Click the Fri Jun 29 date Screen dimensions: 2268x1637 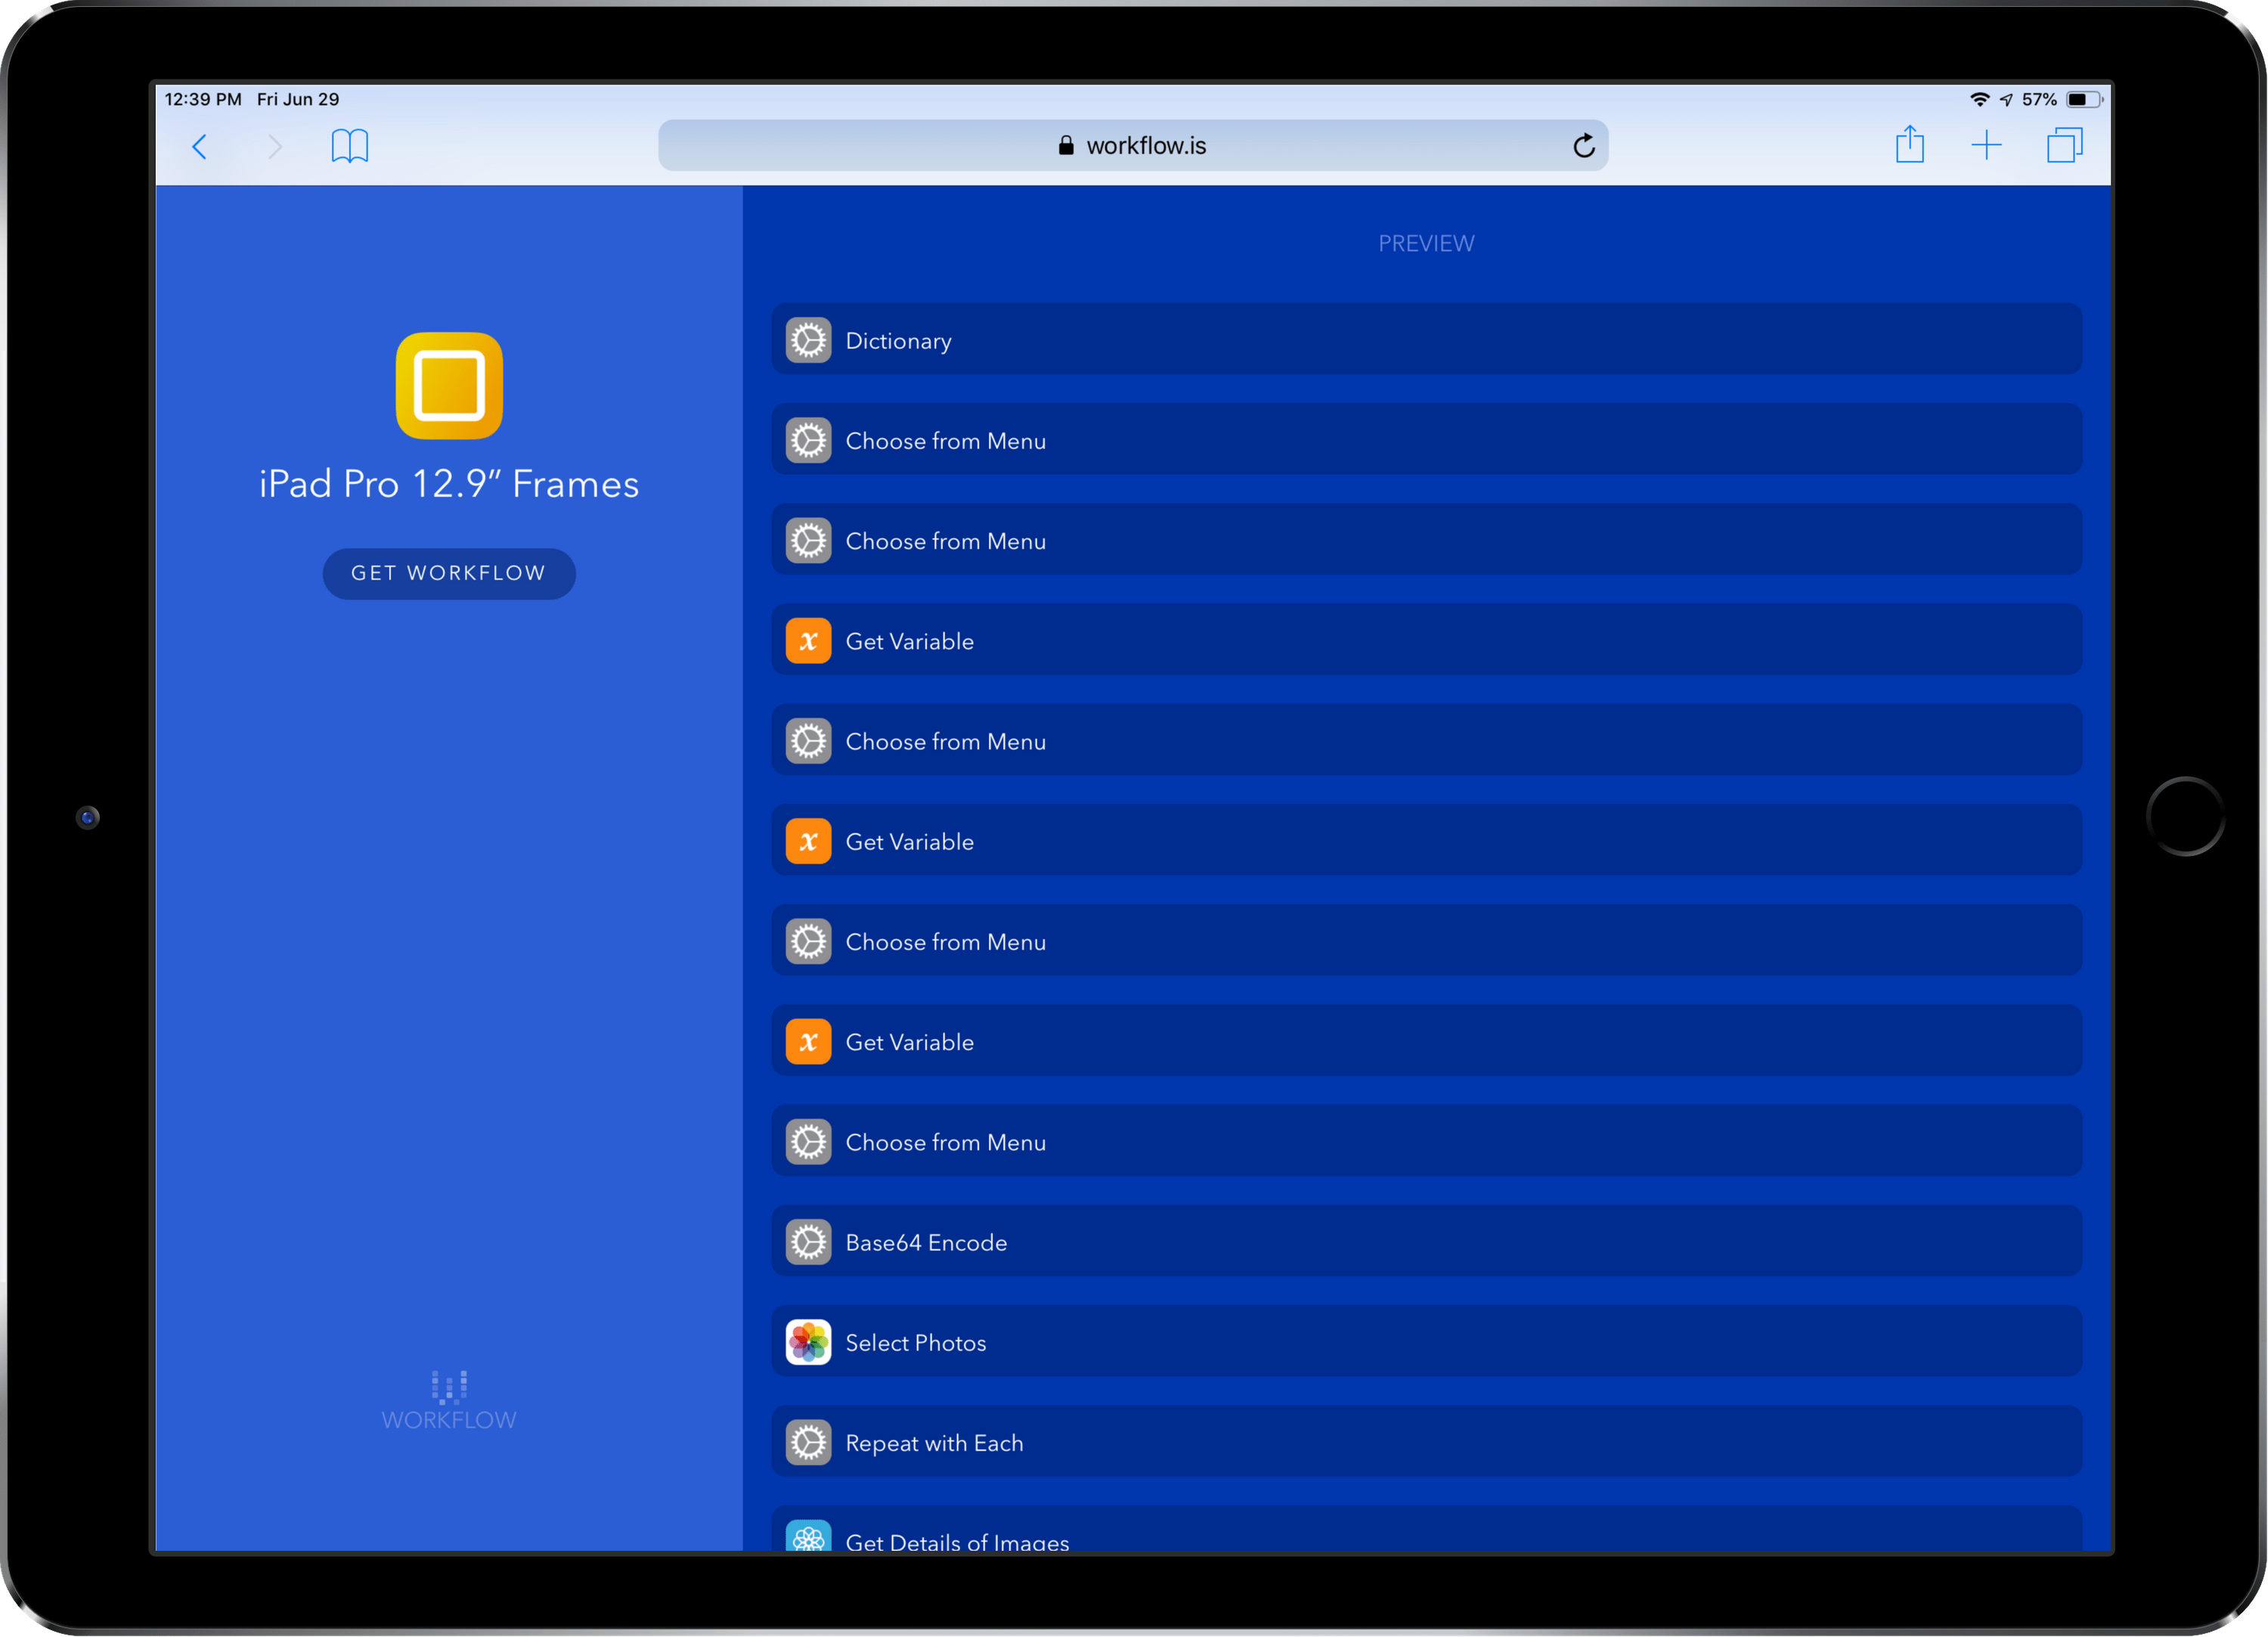[298, 99]
